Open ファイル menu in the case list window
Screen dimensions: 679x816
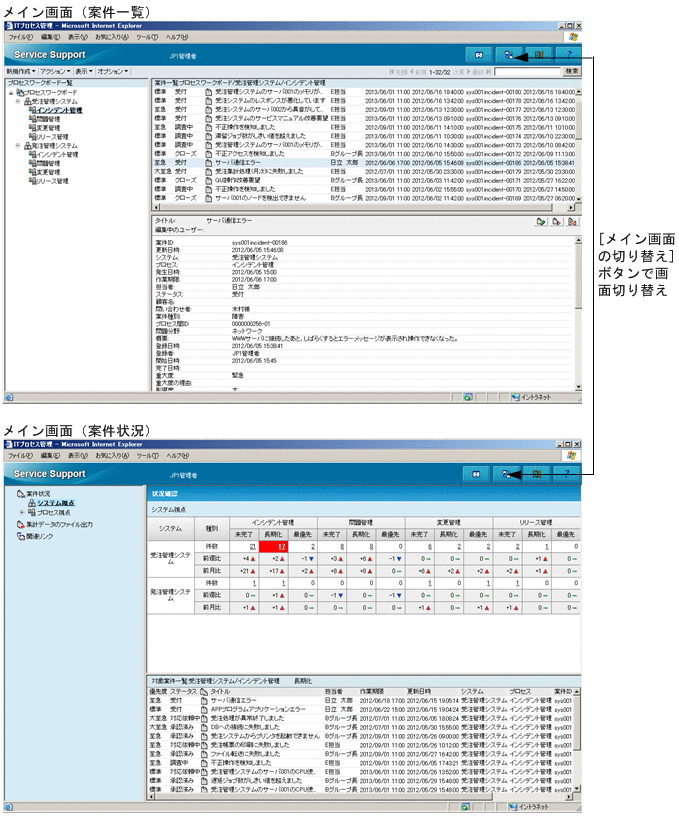[20, 37]
